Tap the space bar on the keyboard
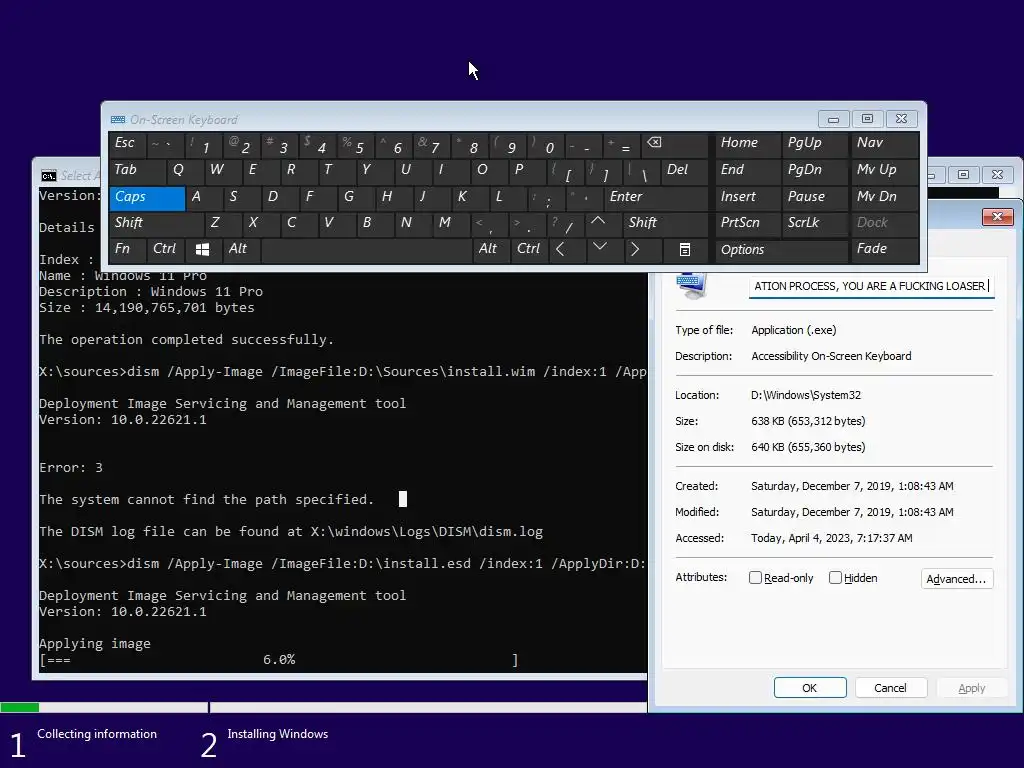1024x768 pixels. (x=367, y=249)
